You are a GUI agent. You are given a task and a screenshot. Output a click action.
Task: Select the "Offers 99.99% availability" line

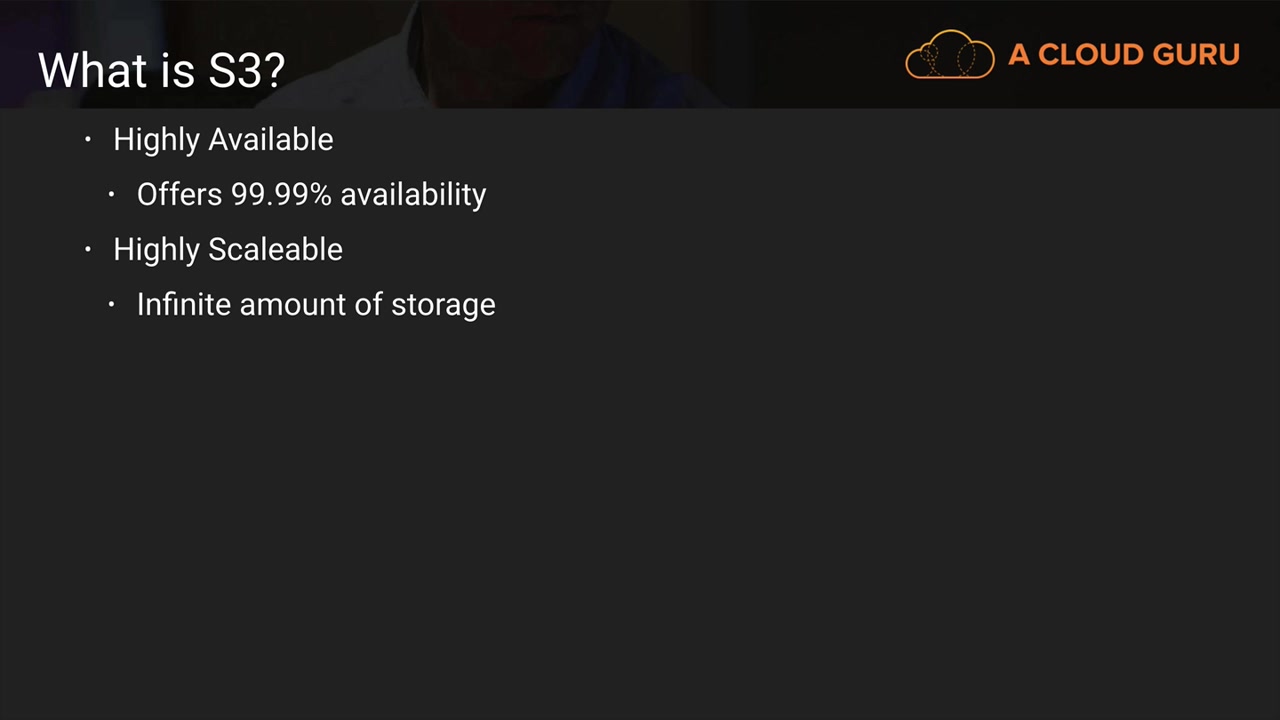[x=311, y=195]
